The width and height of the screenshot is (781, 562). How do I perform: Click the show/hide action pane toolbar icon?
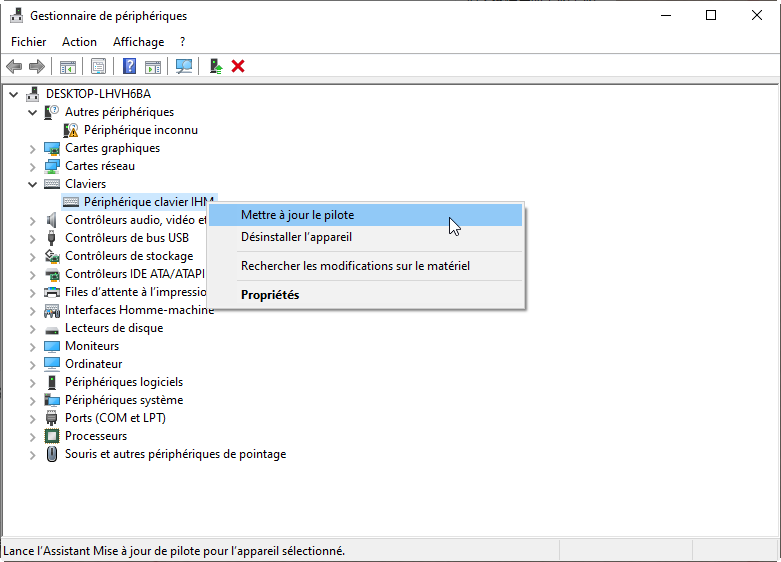(x=153, y=66)
